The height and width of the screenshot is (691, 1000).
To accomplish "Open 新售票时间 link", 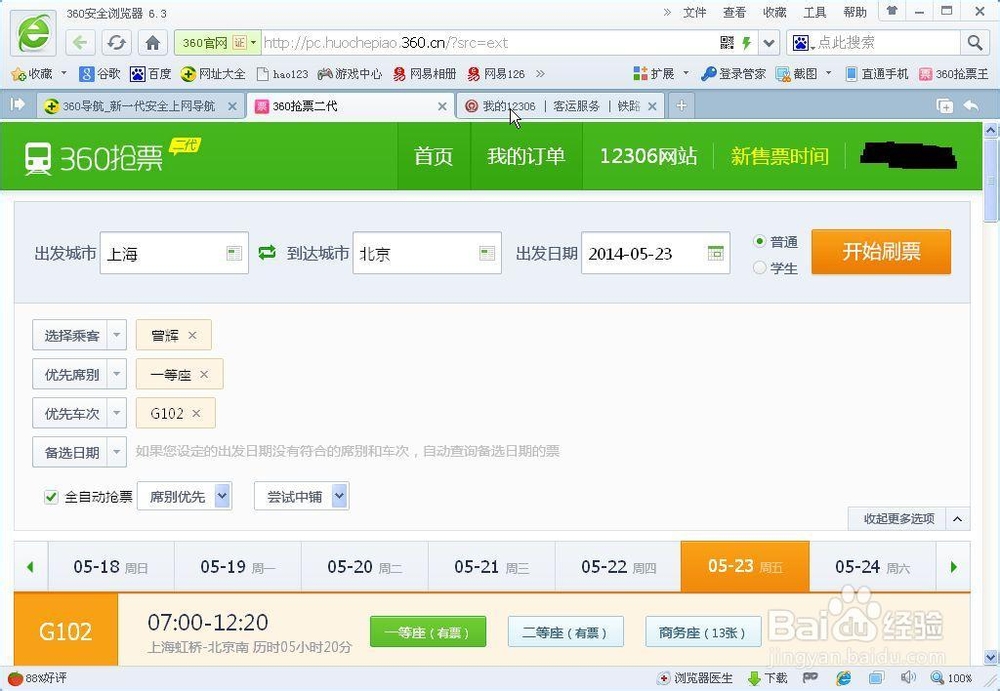I will (779, 156).
